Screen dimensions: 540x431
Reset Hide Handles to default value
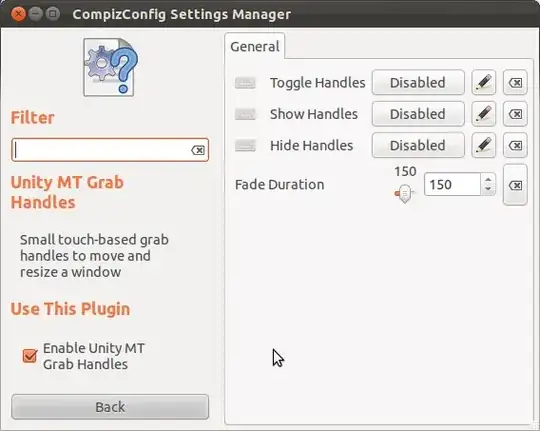(515, 145)
